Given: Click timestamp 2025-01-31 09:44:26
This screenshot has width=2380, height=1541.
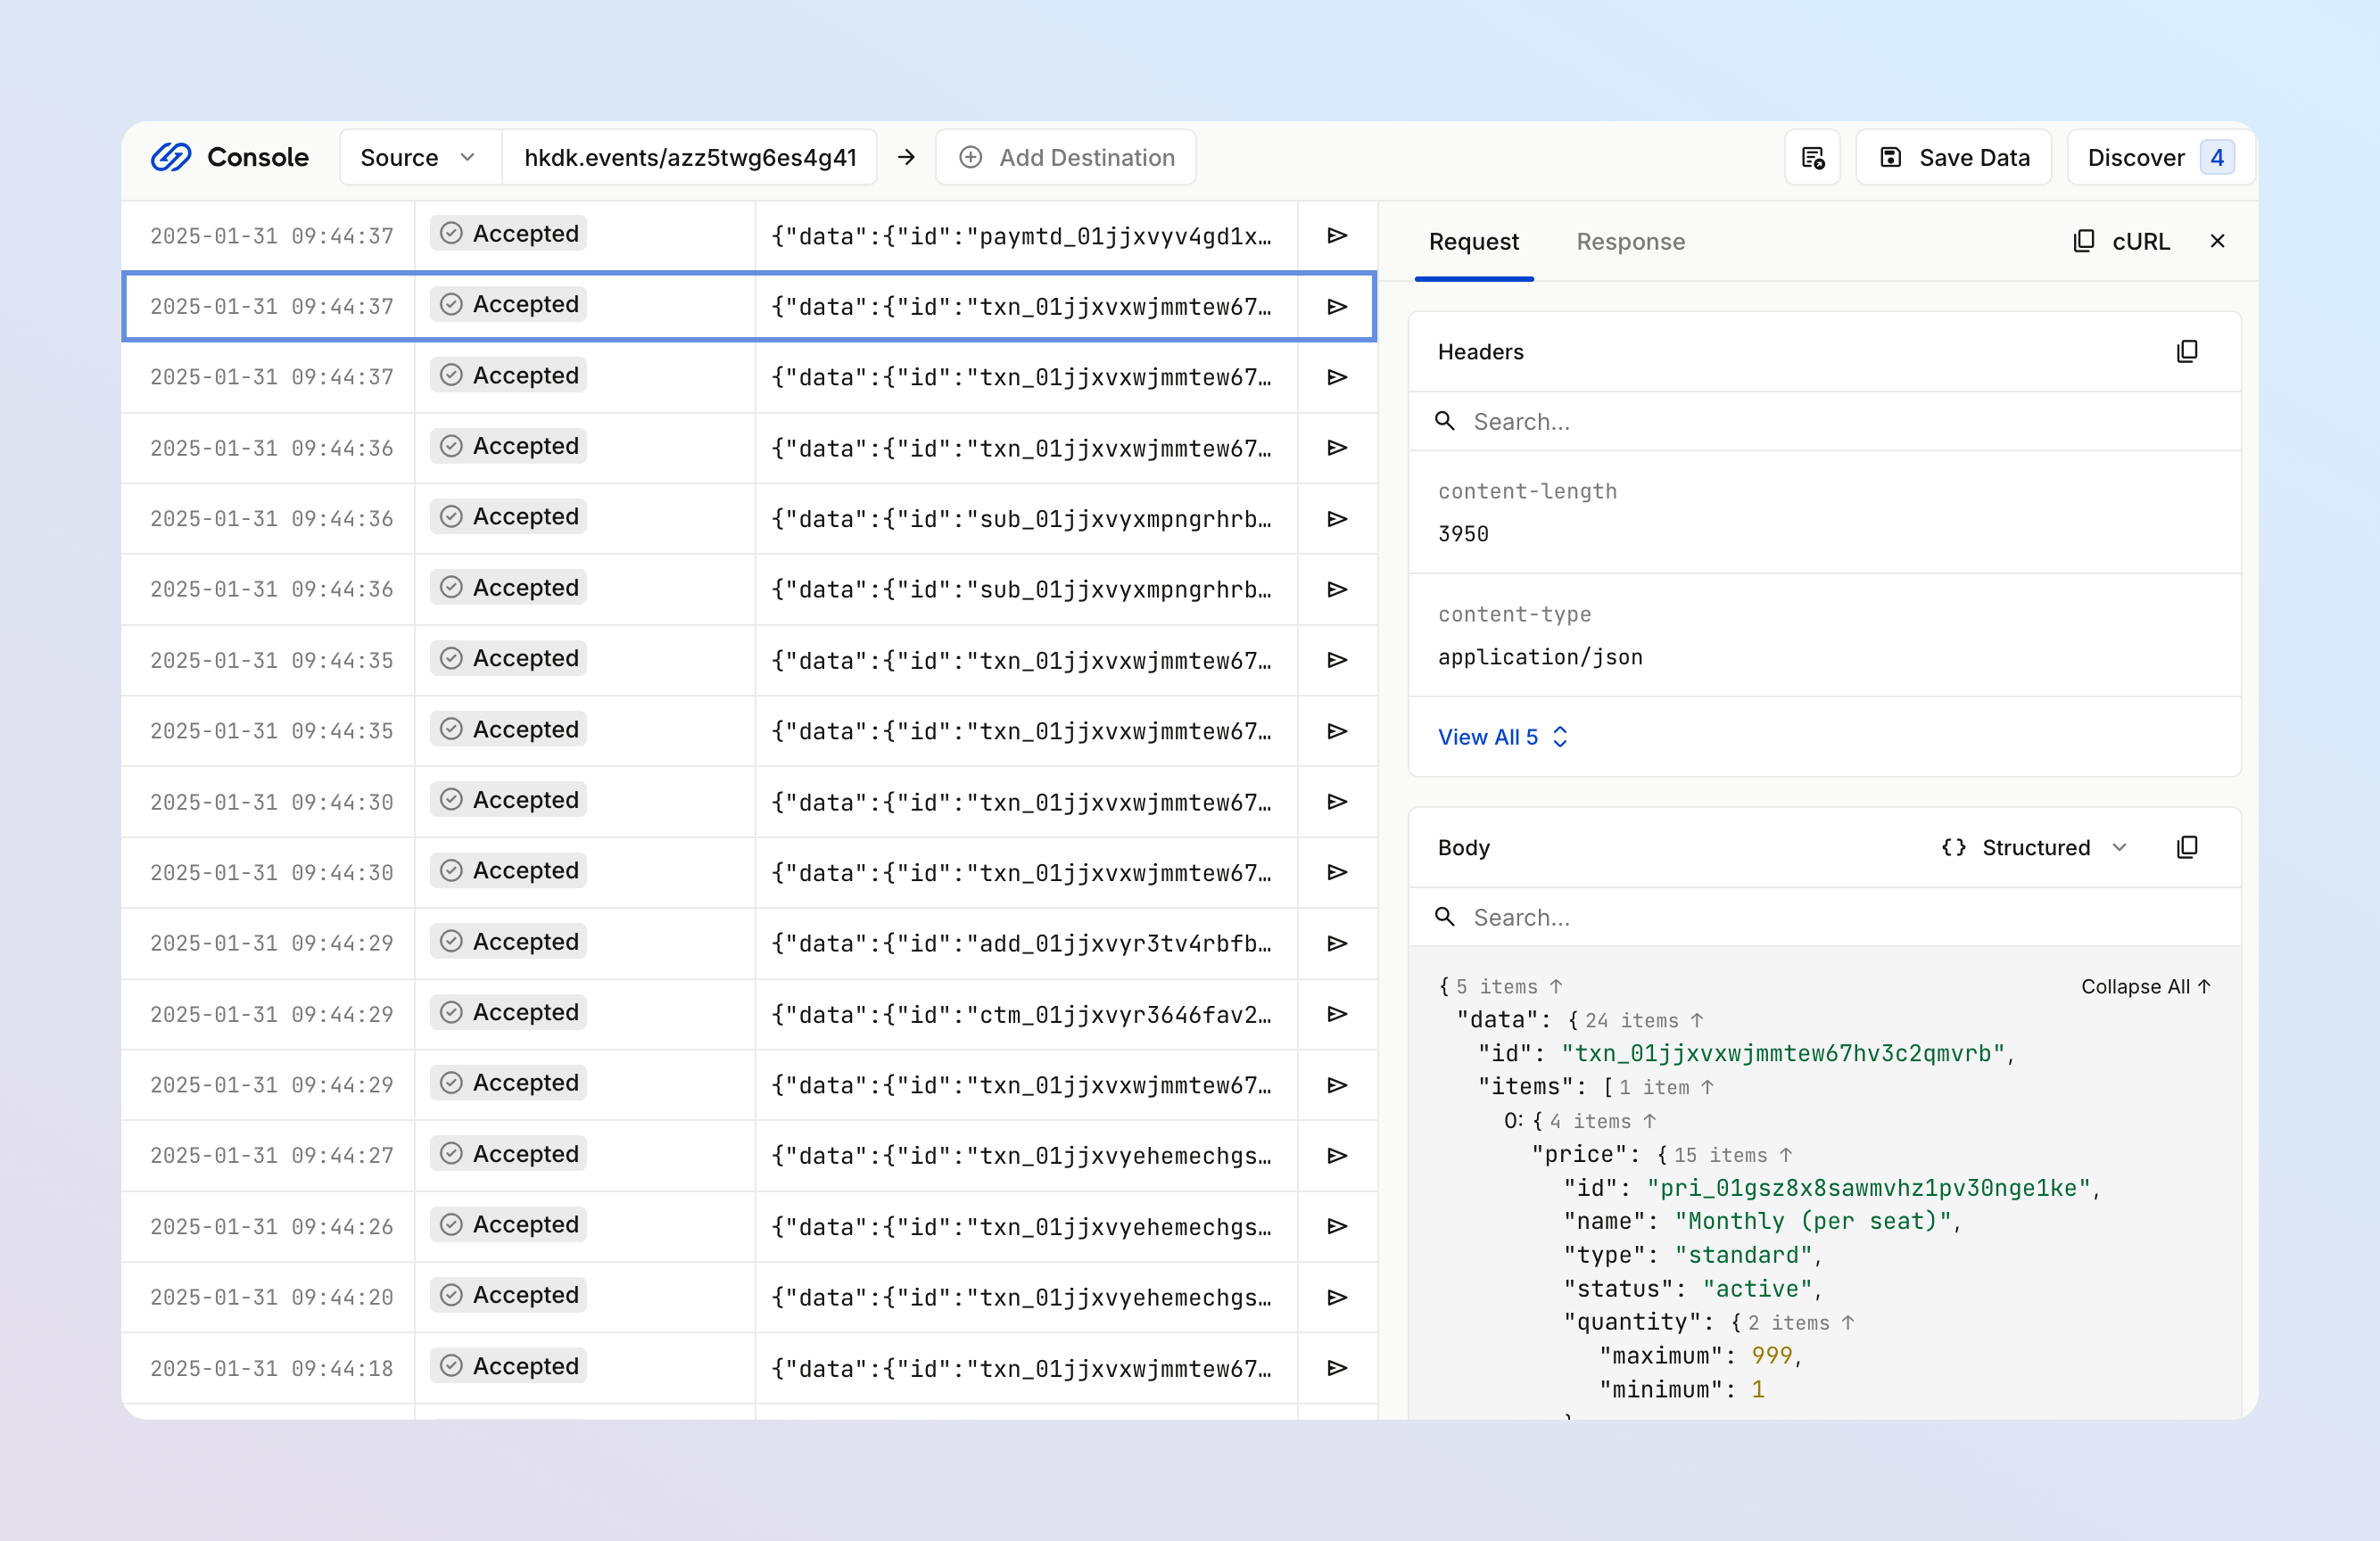Looking at the screenshot, I should point(272,1226).
